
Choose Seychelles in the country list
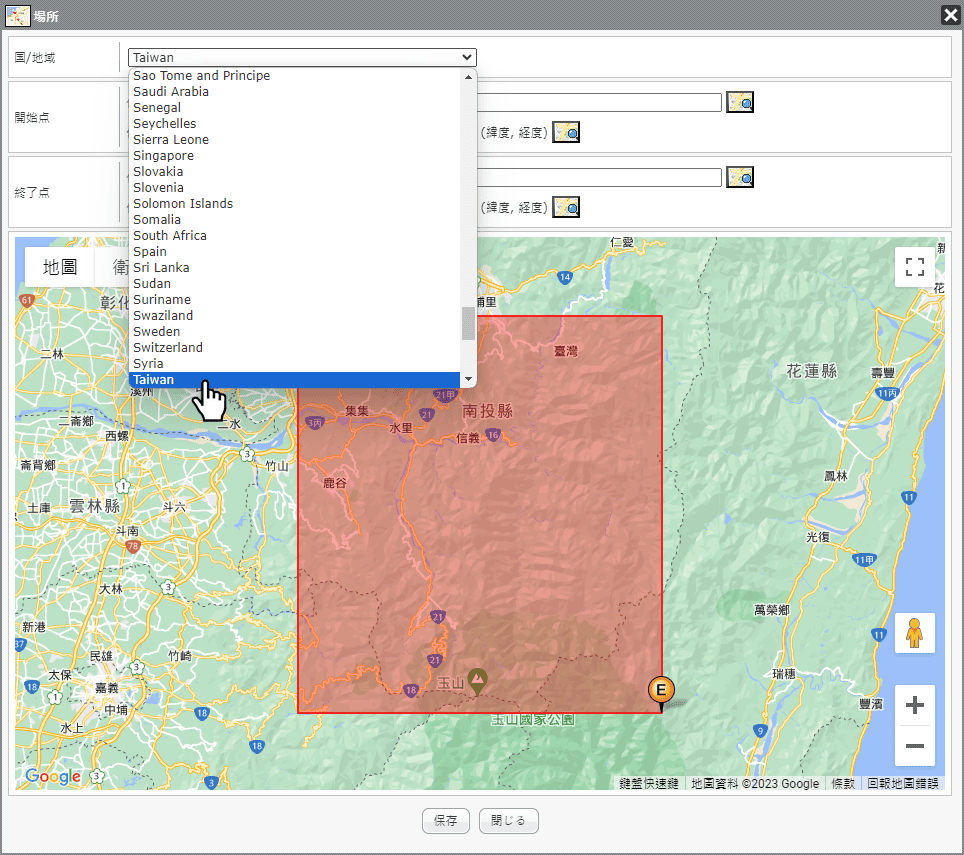(x=294, y=124)
